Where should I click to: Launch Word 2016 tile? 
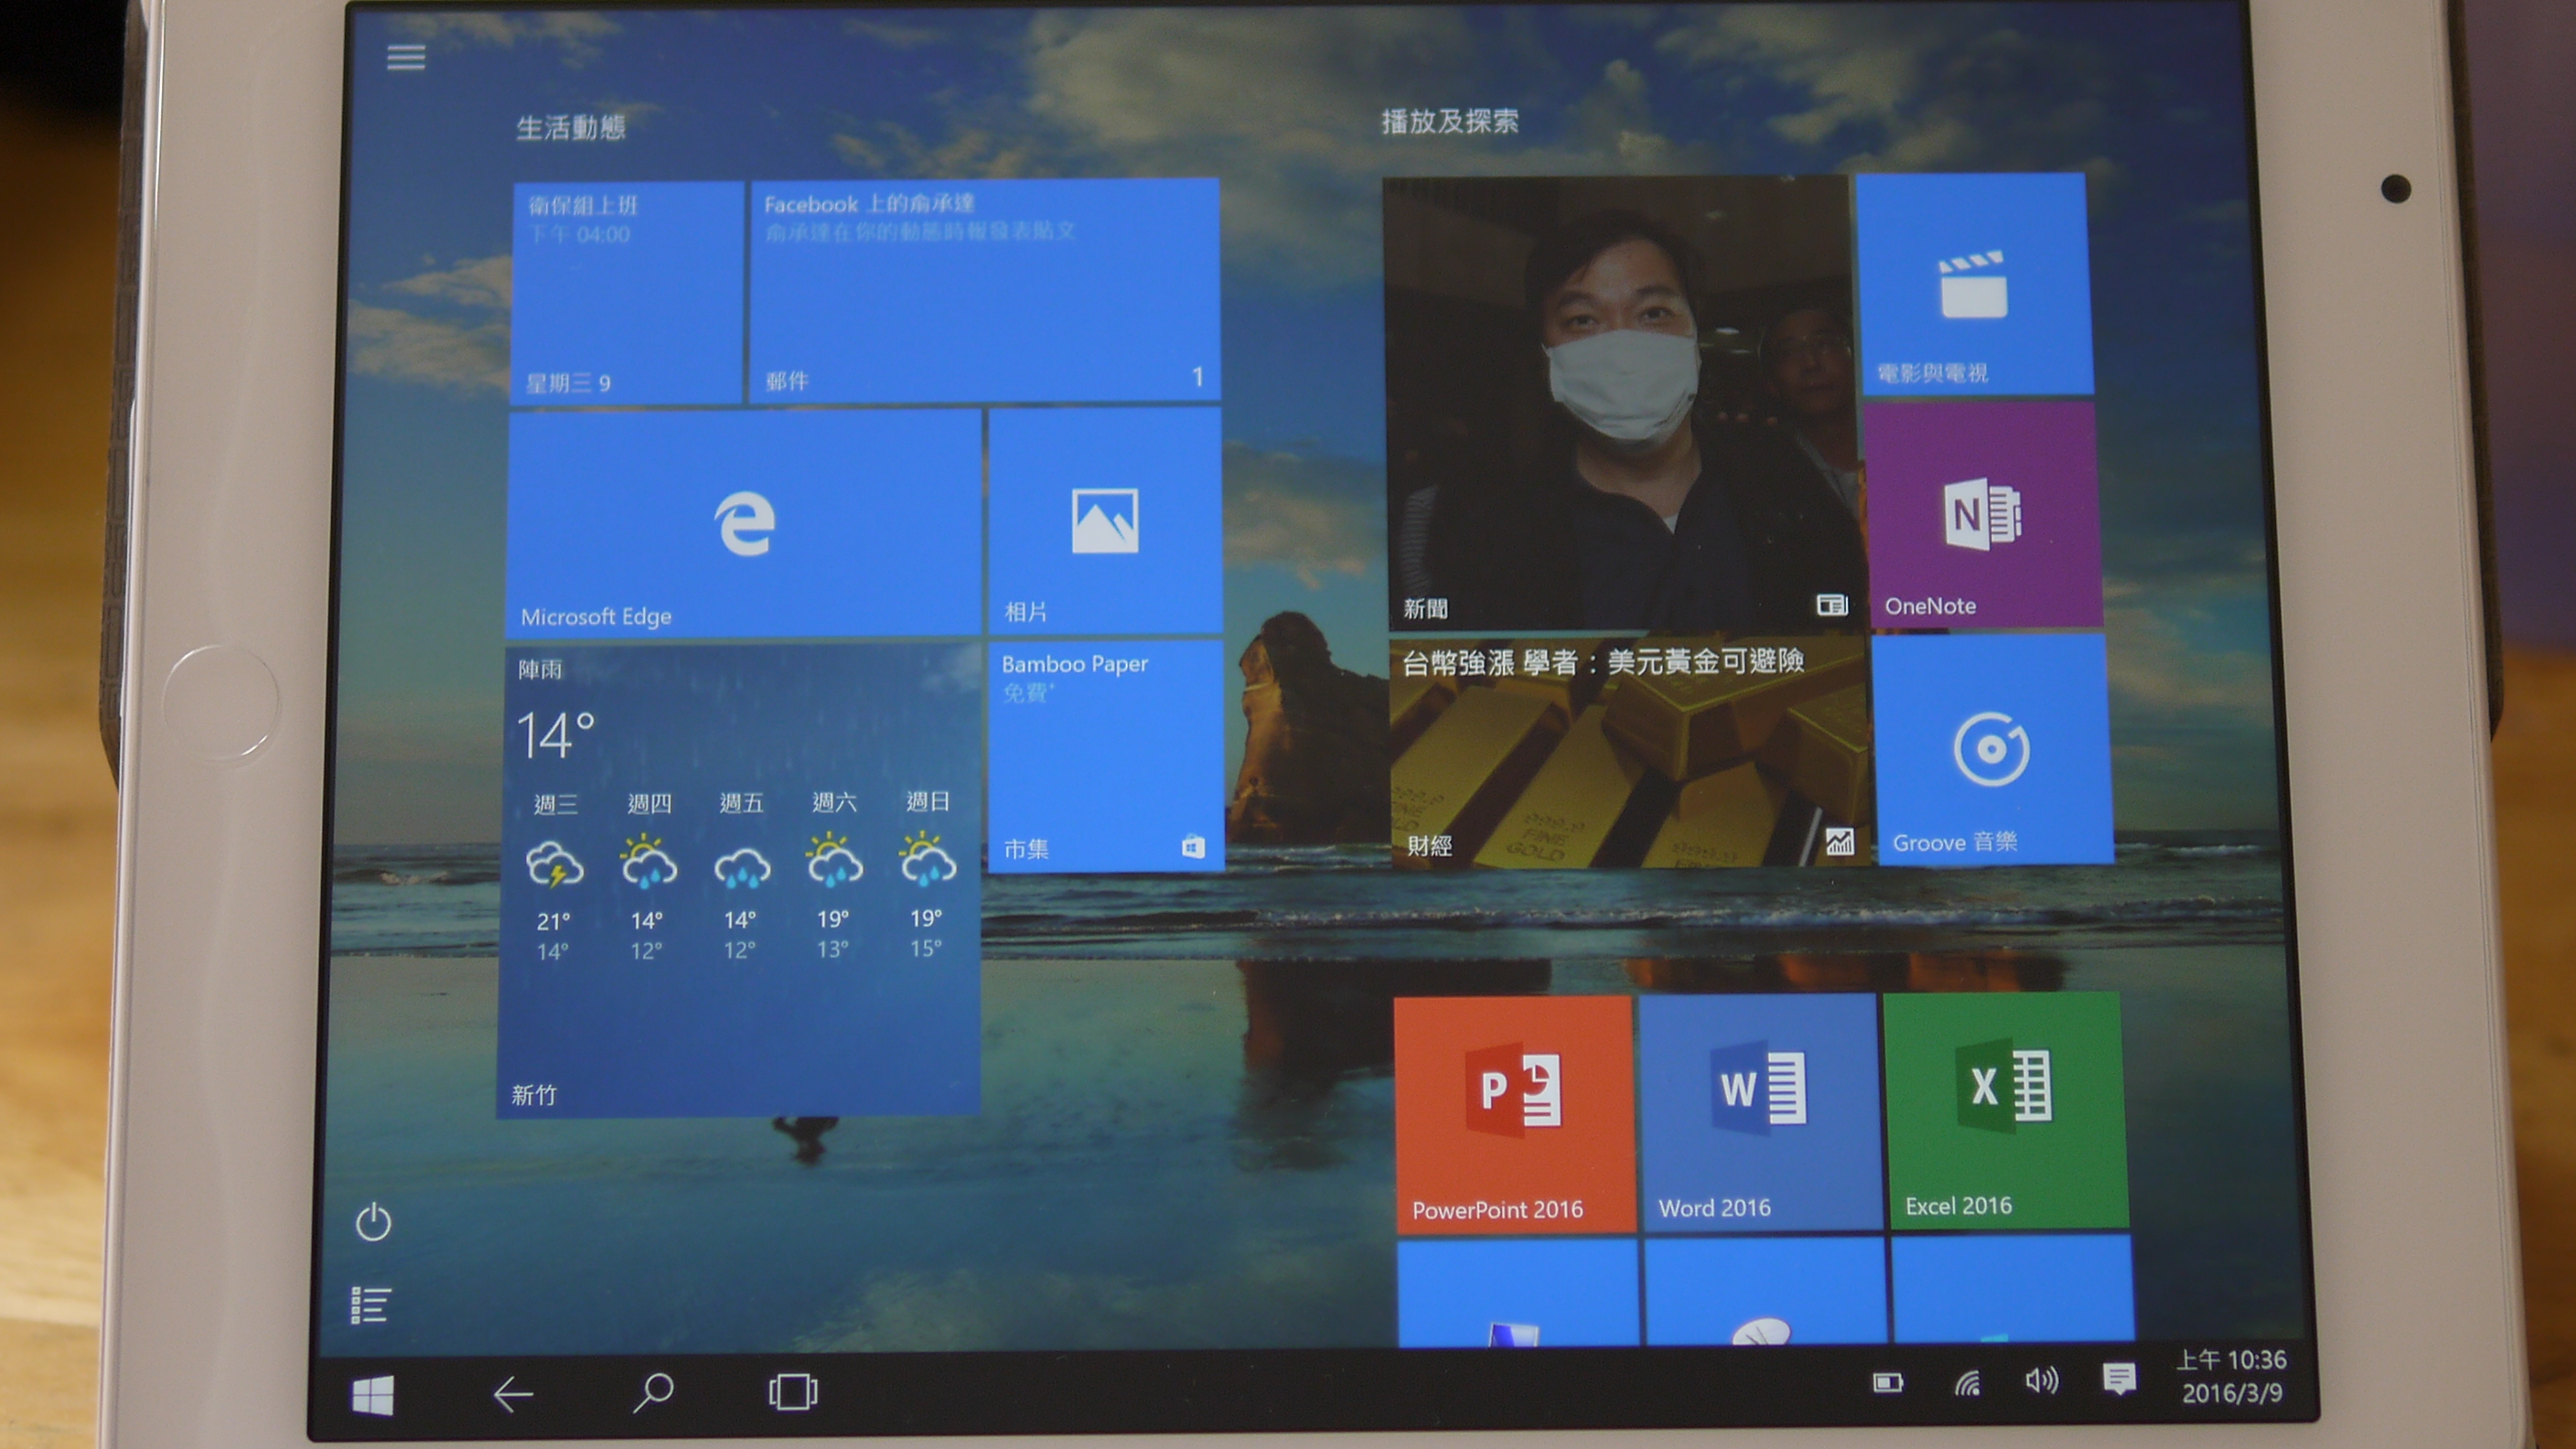(x=1762, y=1112)
